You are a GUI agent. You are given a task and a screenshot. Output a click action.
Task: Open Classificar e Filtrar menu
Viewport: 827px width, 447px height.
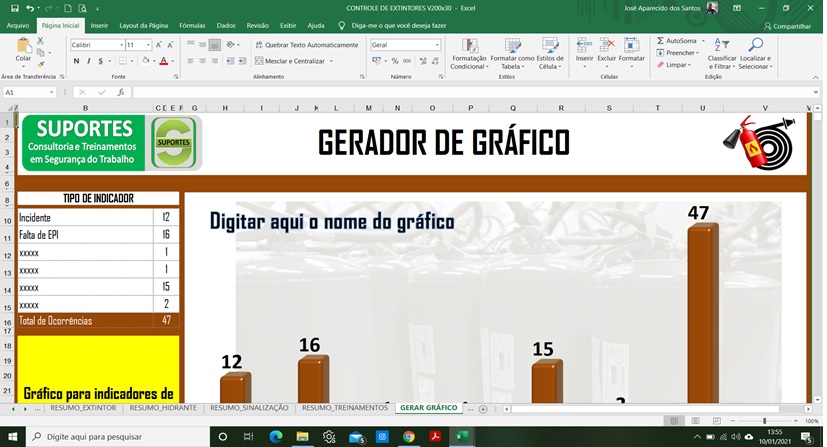click(x=722, y=54)
